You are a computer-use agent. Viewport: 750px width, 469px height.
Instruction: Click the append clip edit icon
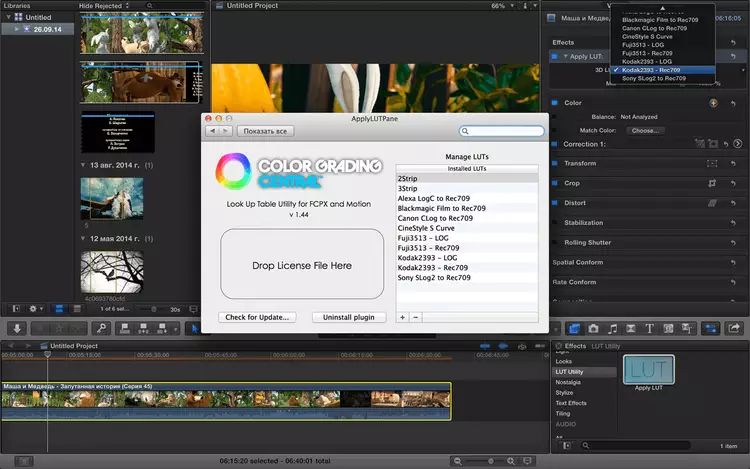pos(162,328)
